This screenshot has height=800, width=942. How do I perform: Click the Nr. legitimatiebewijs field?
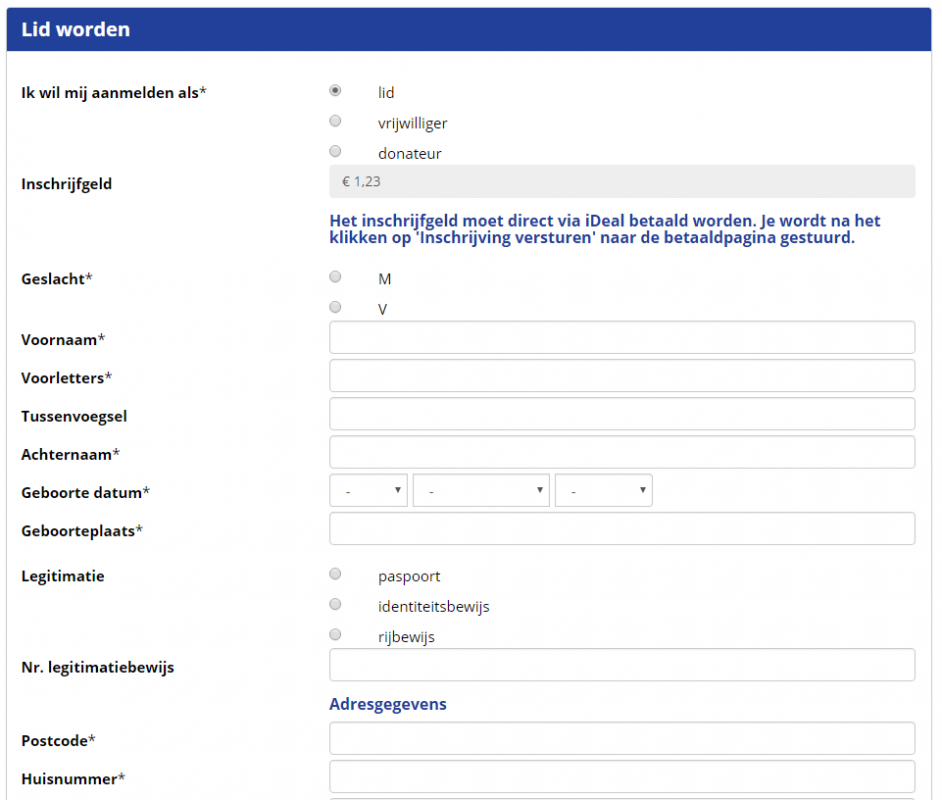click(621, 665)
